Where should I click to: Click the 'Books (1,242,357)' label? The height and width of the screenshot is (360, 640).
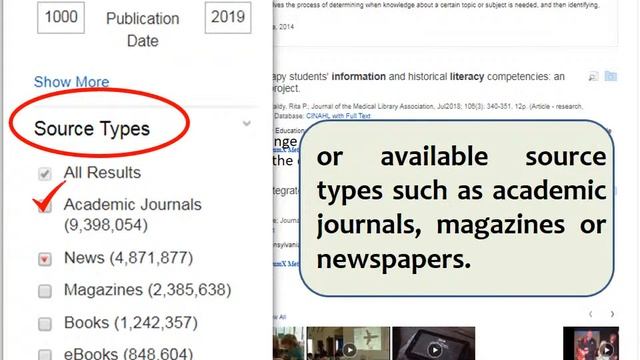(131, 323)
